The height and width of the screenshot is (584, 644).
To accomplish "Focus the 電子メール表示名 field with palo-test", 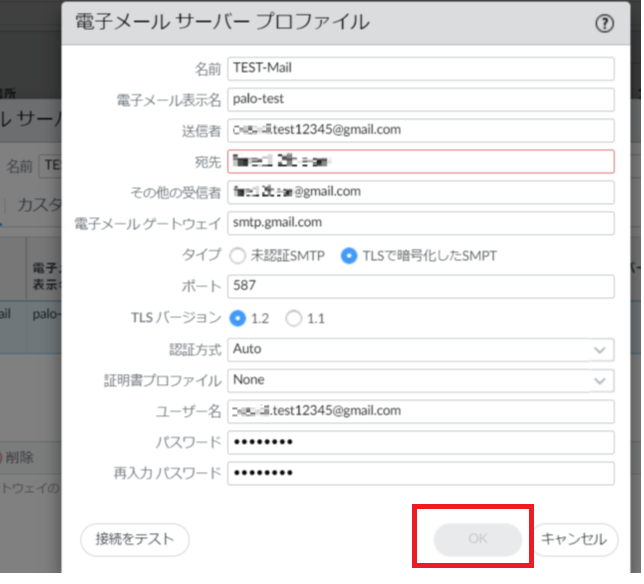I will [x=420, y=100].
